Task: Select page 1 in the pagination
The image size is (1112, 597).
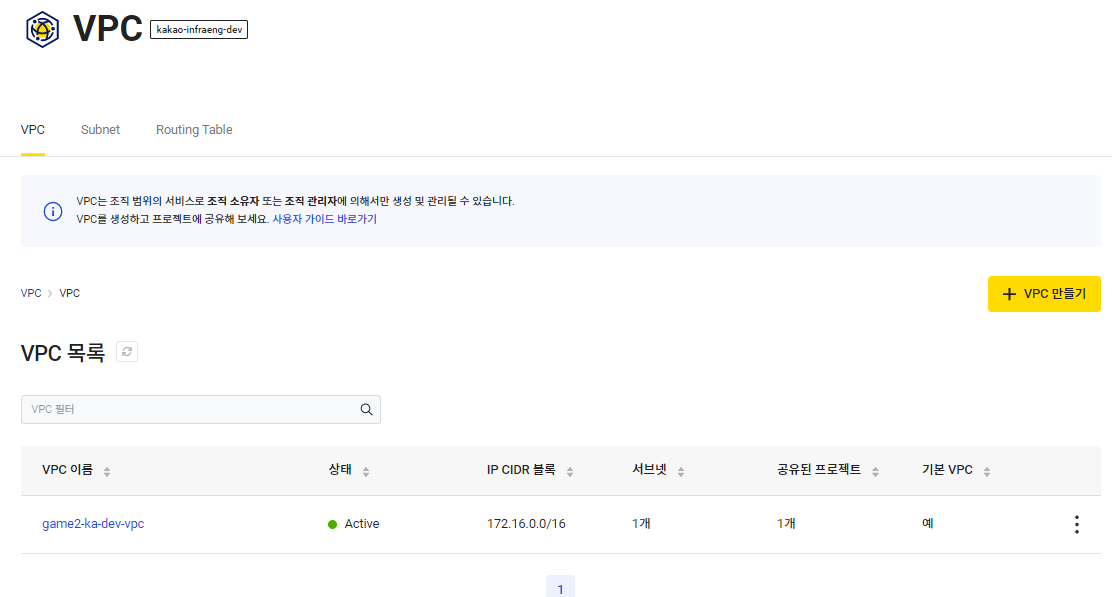Action: [x=560, y=587]
